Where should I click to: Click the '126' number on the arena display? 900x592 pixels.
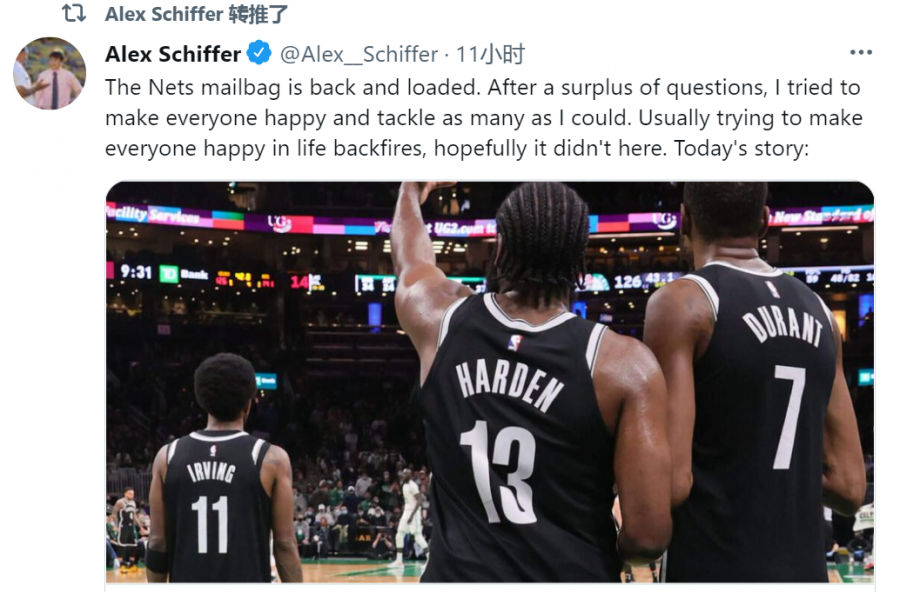(x=627, y=281)
